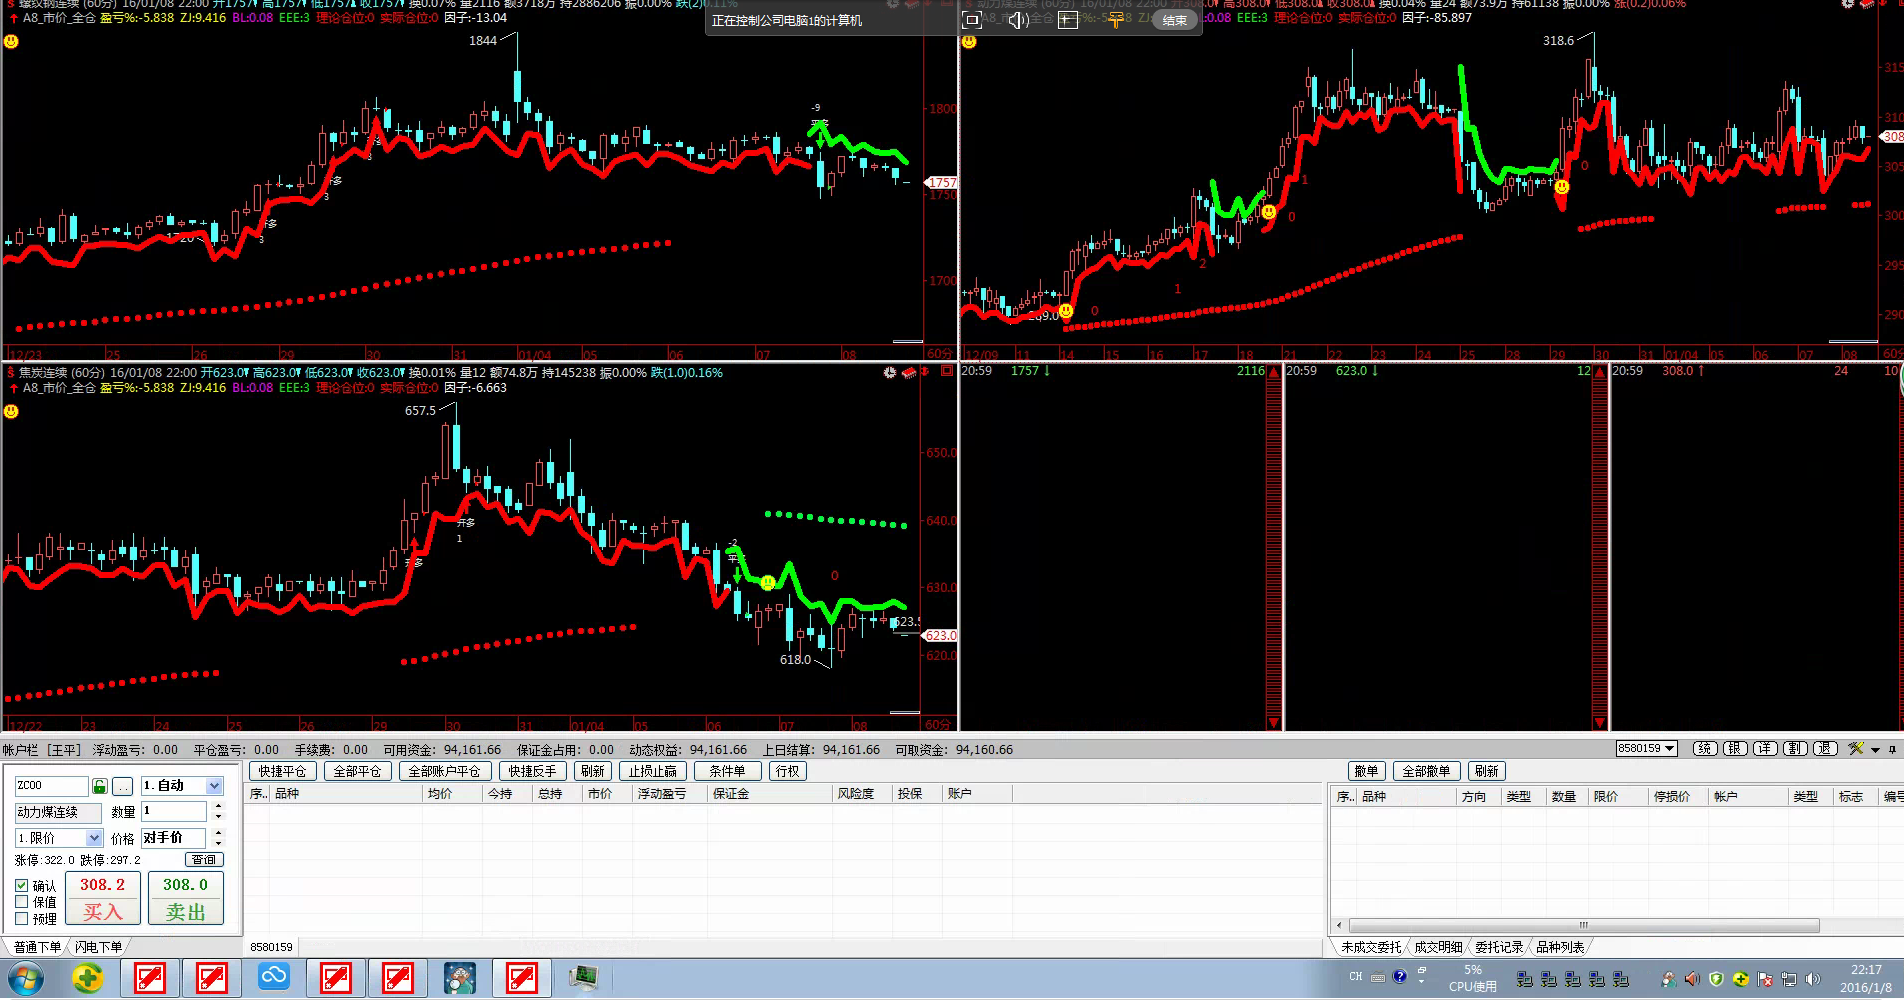This screenshot has width=1904, height=1000.
Task: Switch to the 闪电下单 tab
Action: pyautogui.click(x=98, y=947)
